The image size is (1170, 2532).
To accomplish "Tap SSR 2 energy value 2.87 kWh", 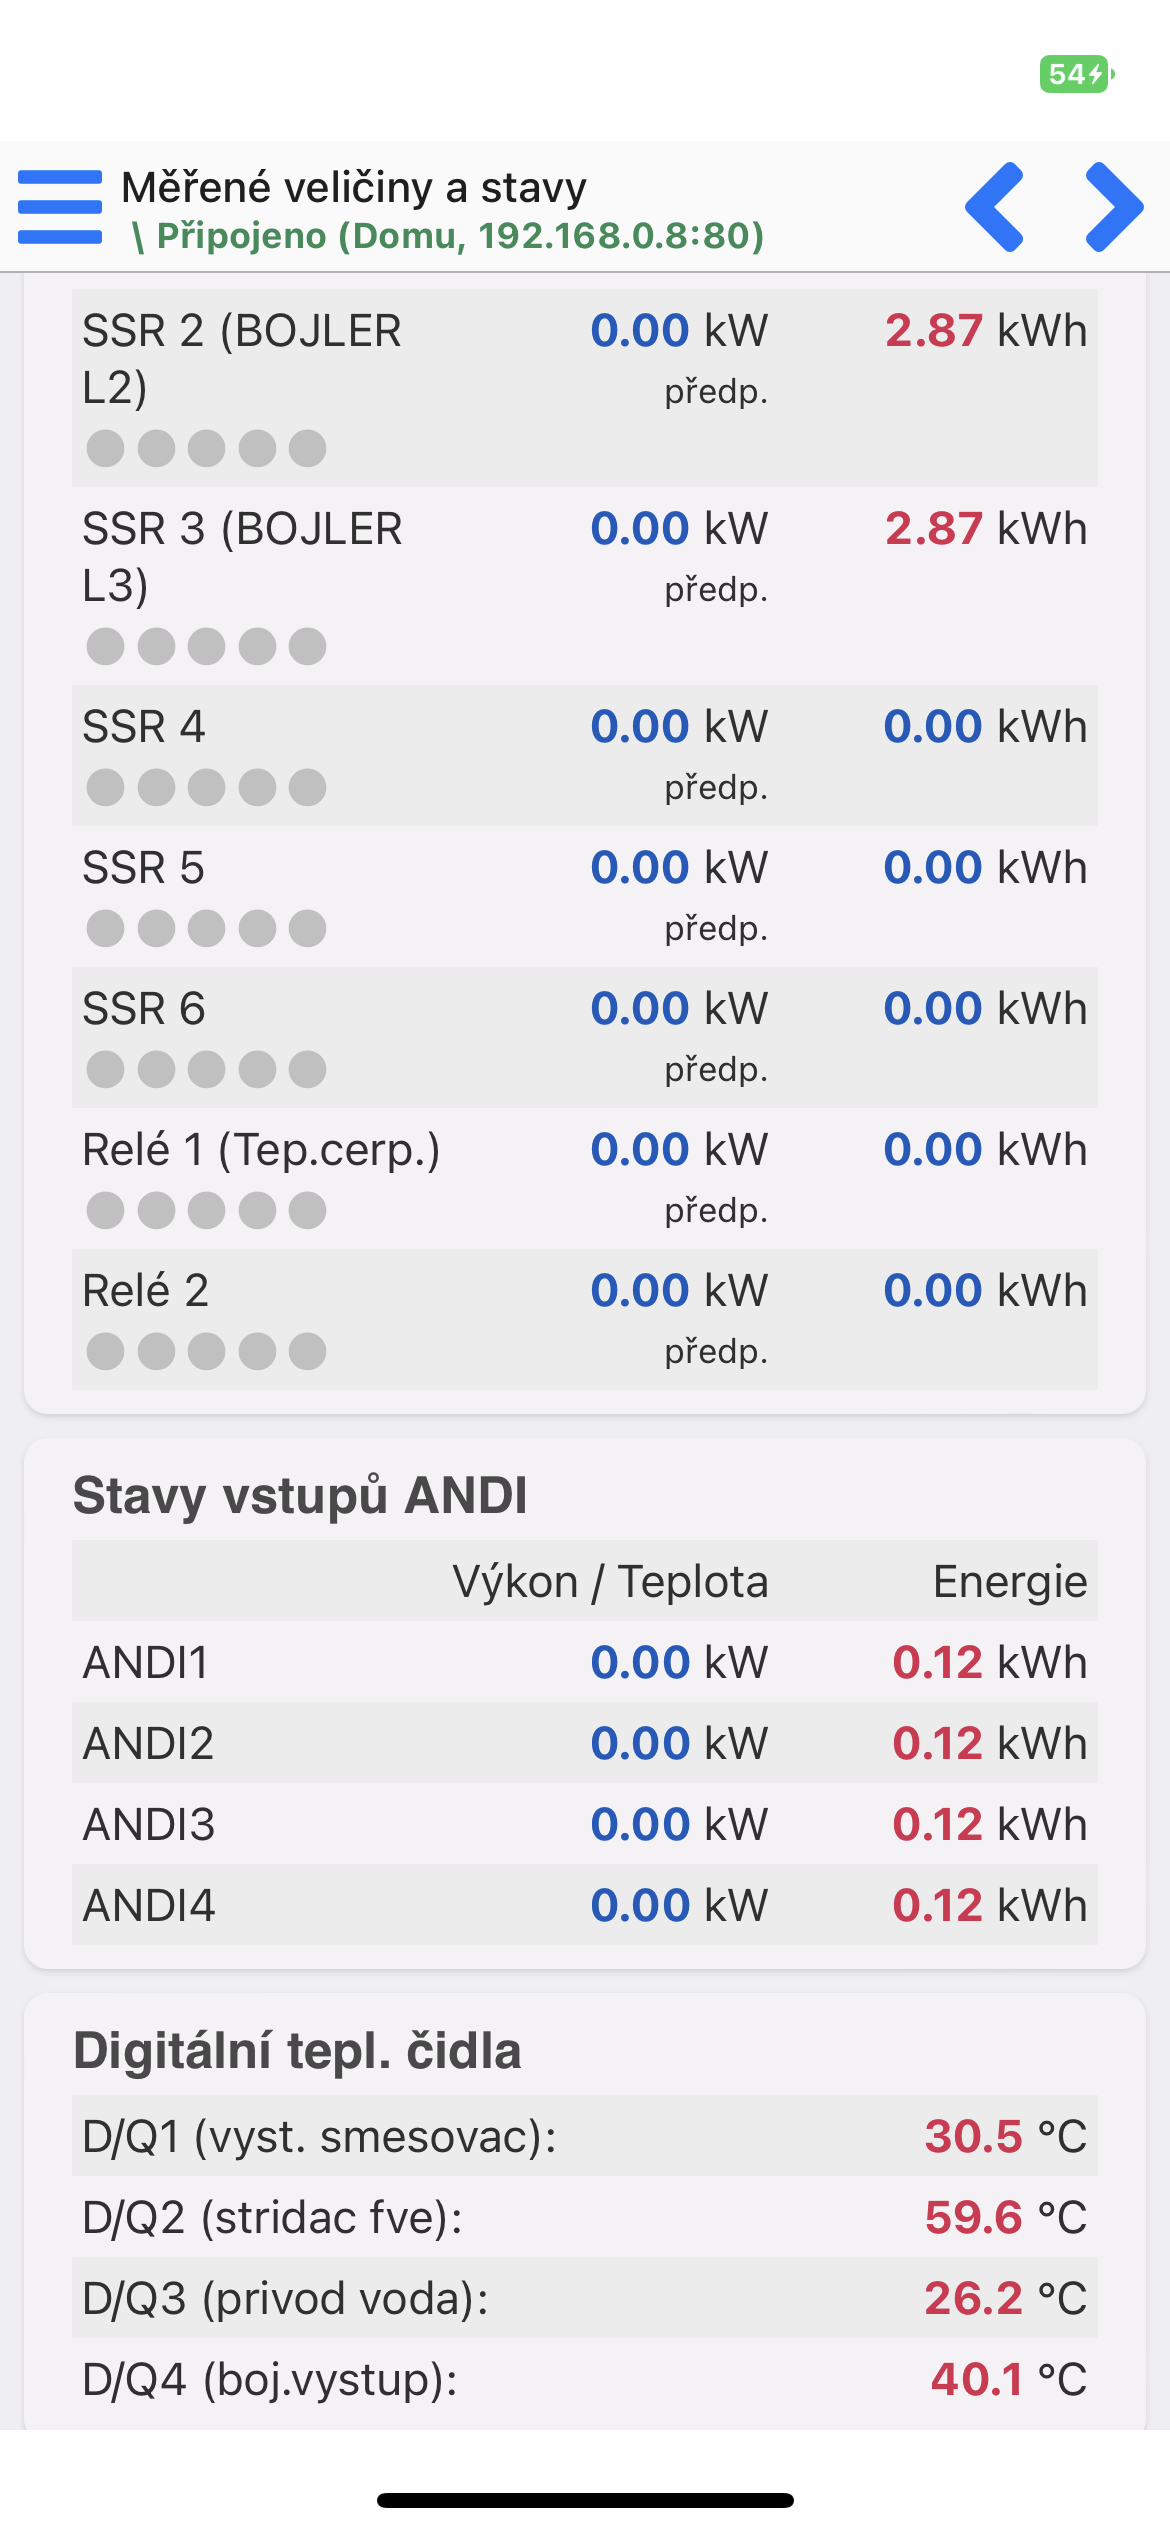I will click(x=986, y=330).
